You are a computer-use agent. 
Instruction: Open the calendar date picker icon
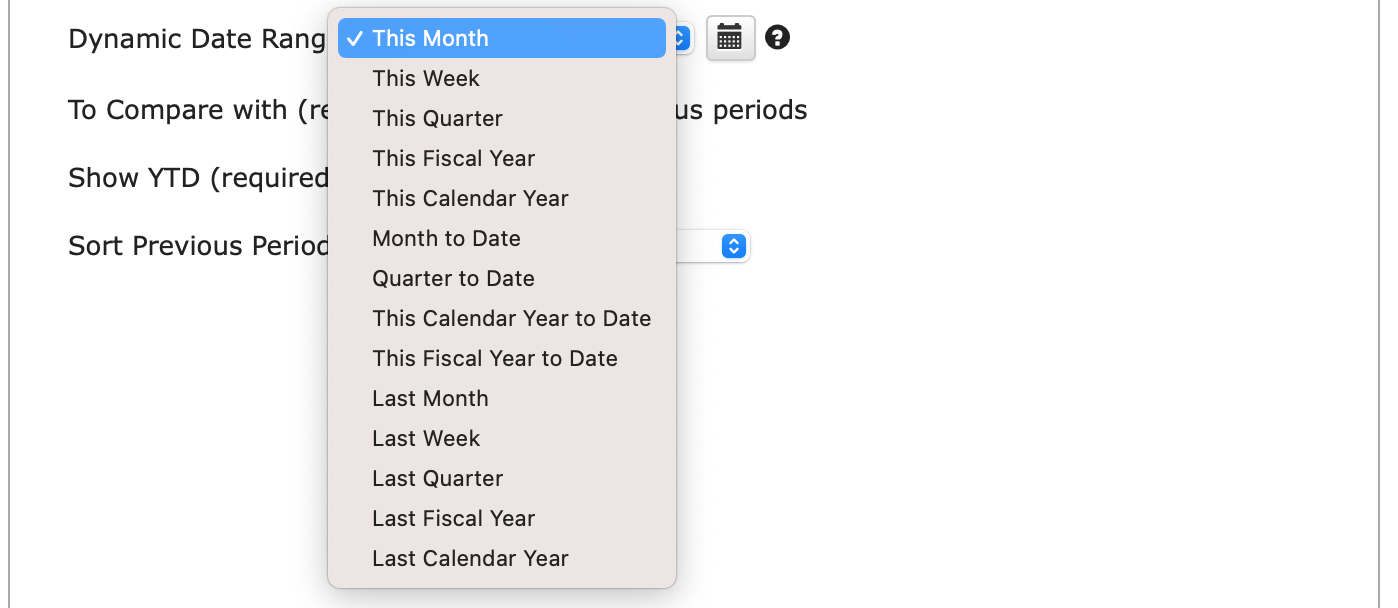point(730,39)
